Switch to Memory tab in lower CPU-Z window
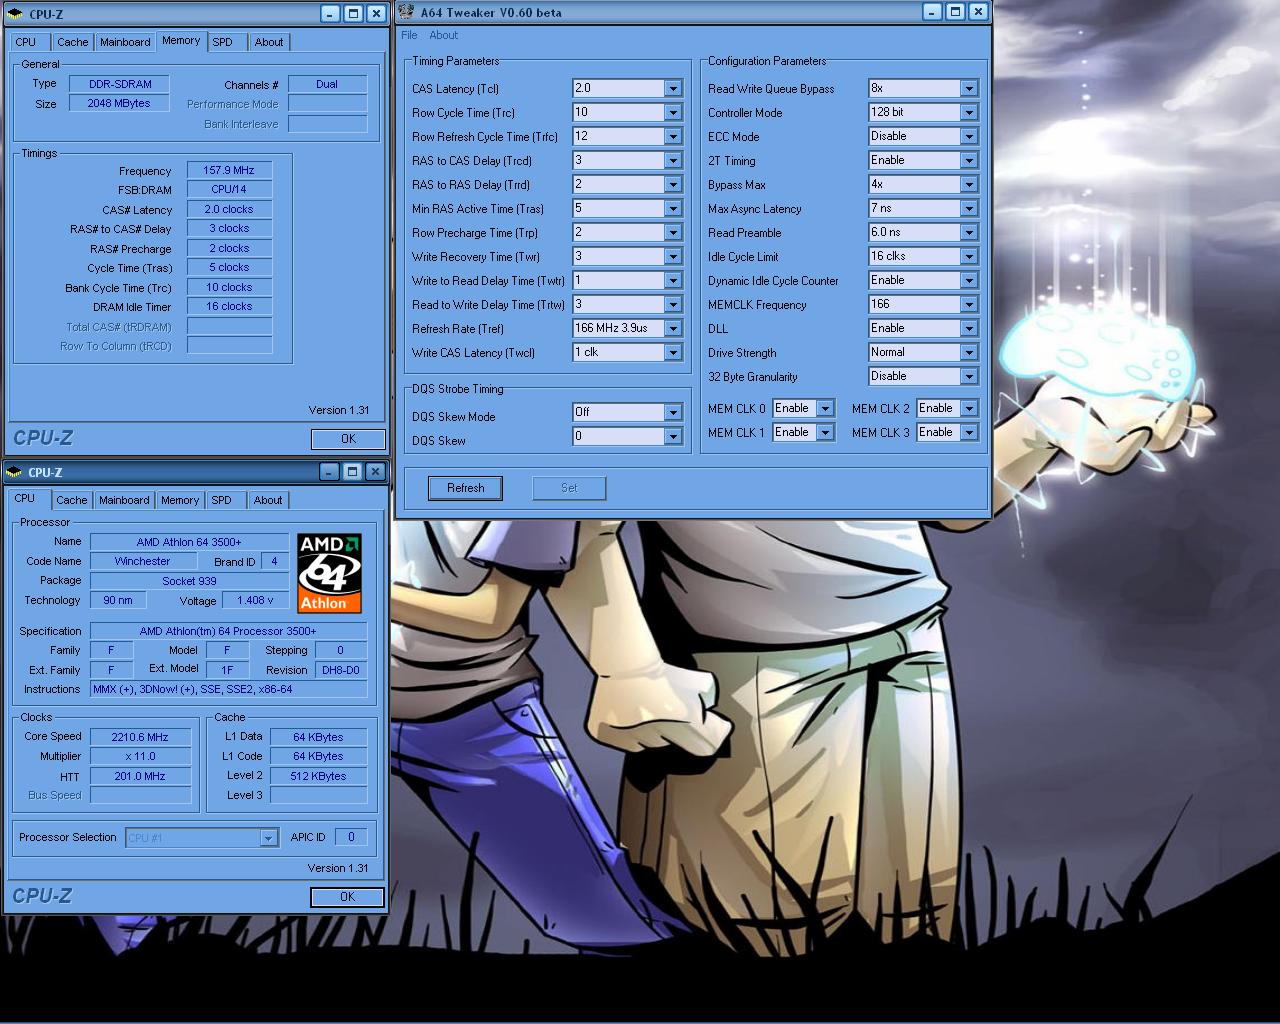 (x=180, y=500)
